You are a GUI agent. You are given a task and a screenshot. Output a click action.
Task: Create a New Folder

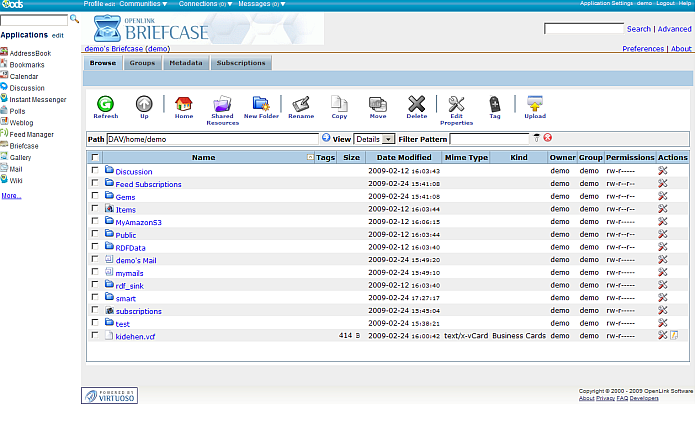coord(261,103)
